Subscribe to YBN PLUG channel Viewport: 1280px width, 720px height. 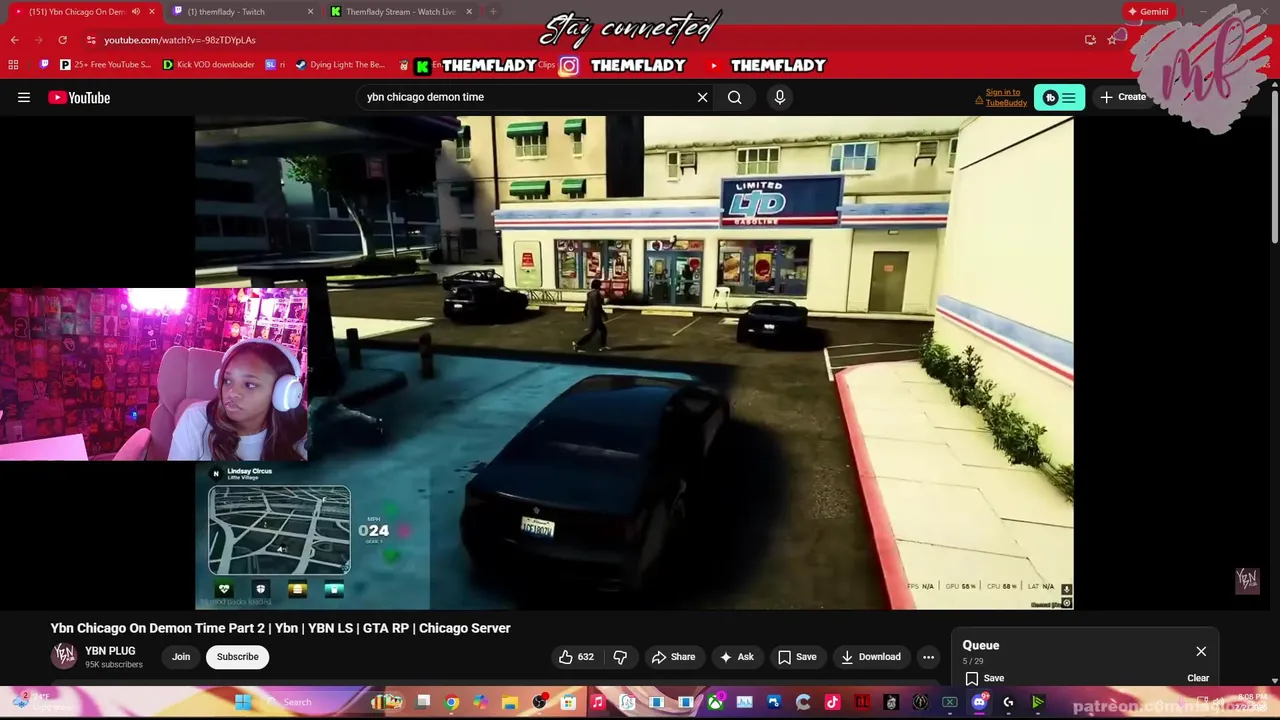238,657
